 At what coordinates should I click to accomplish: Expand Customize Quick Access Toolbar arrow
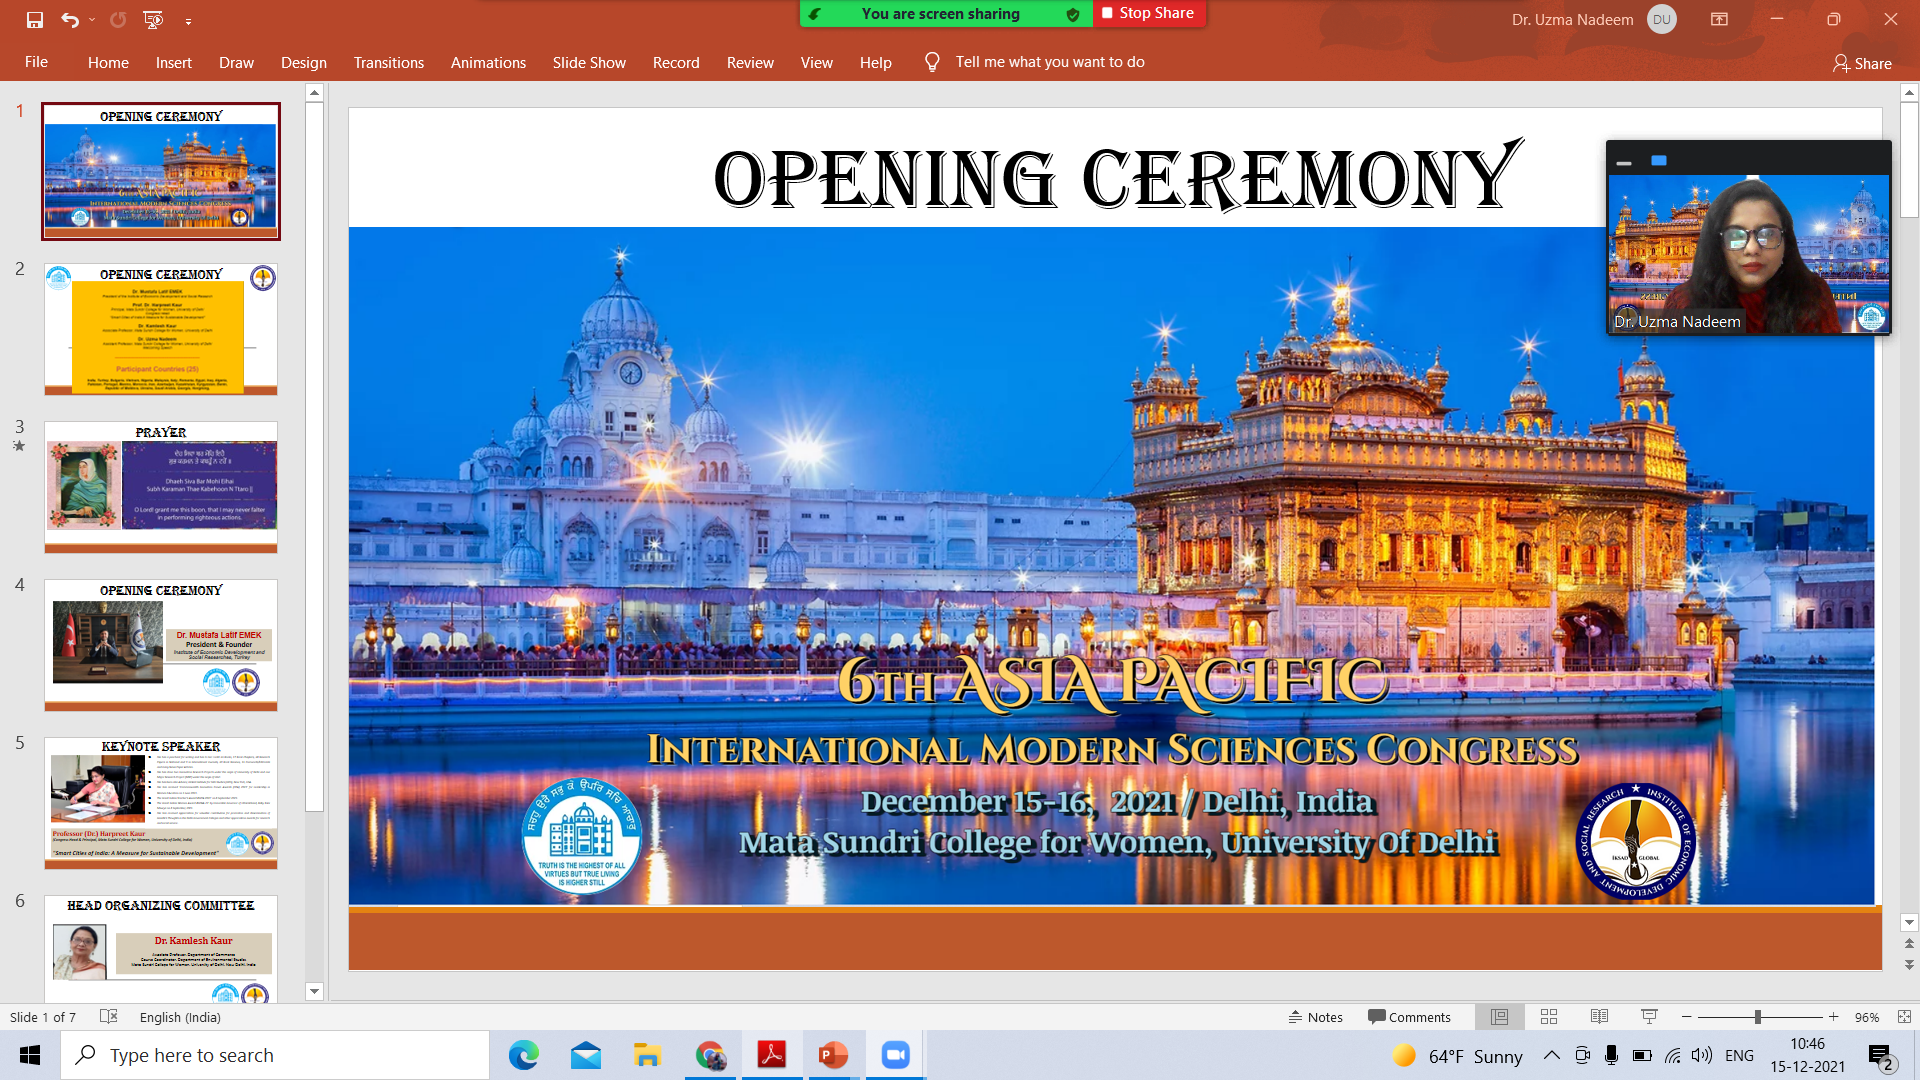click(188, 20)
